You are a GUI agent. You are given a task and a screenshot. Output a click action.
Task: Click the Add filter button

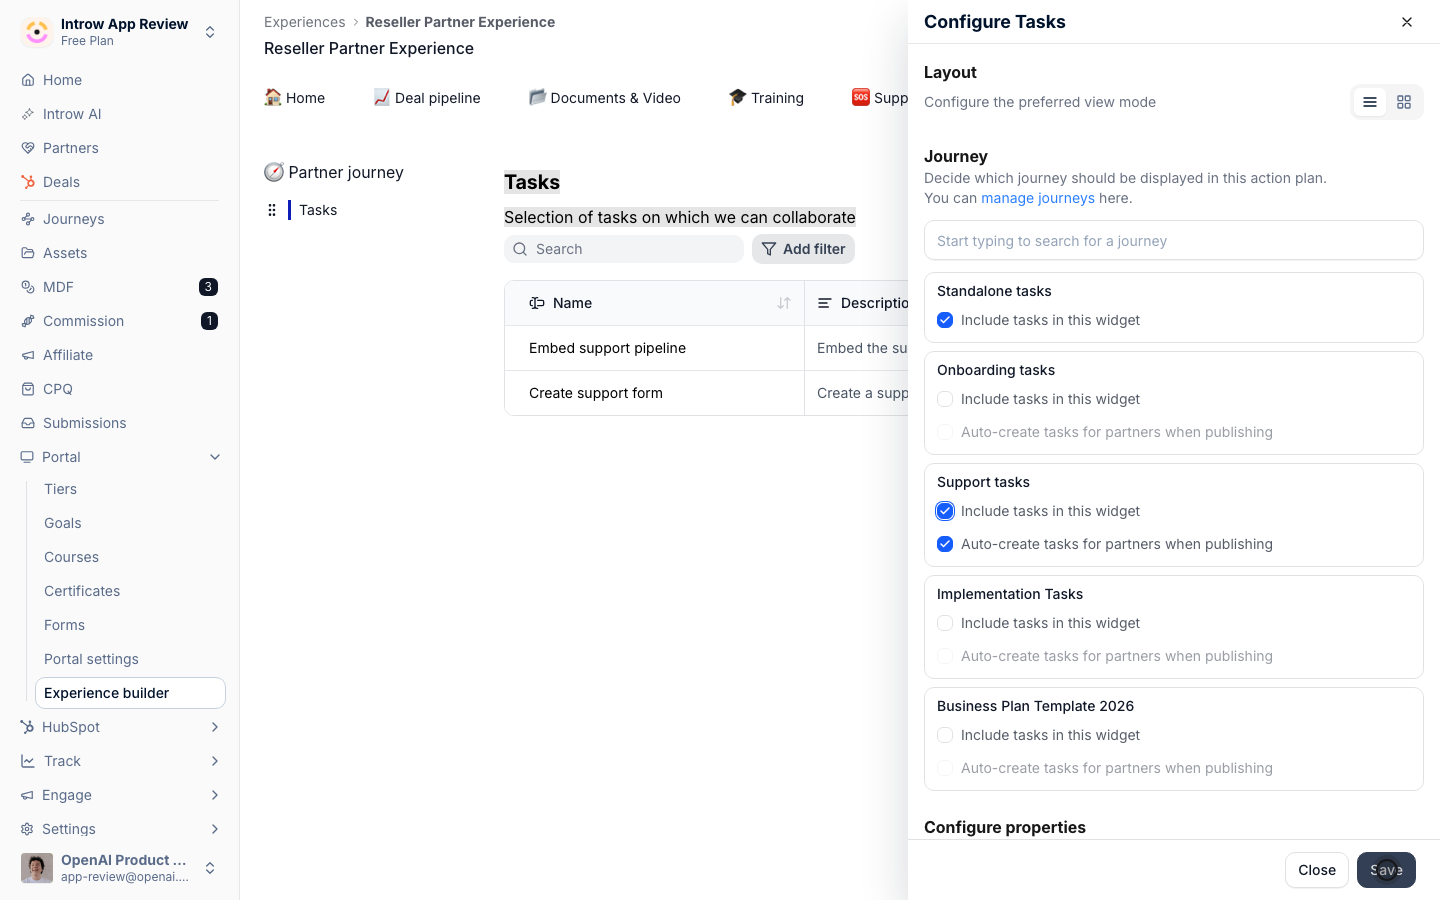point(803,249)
